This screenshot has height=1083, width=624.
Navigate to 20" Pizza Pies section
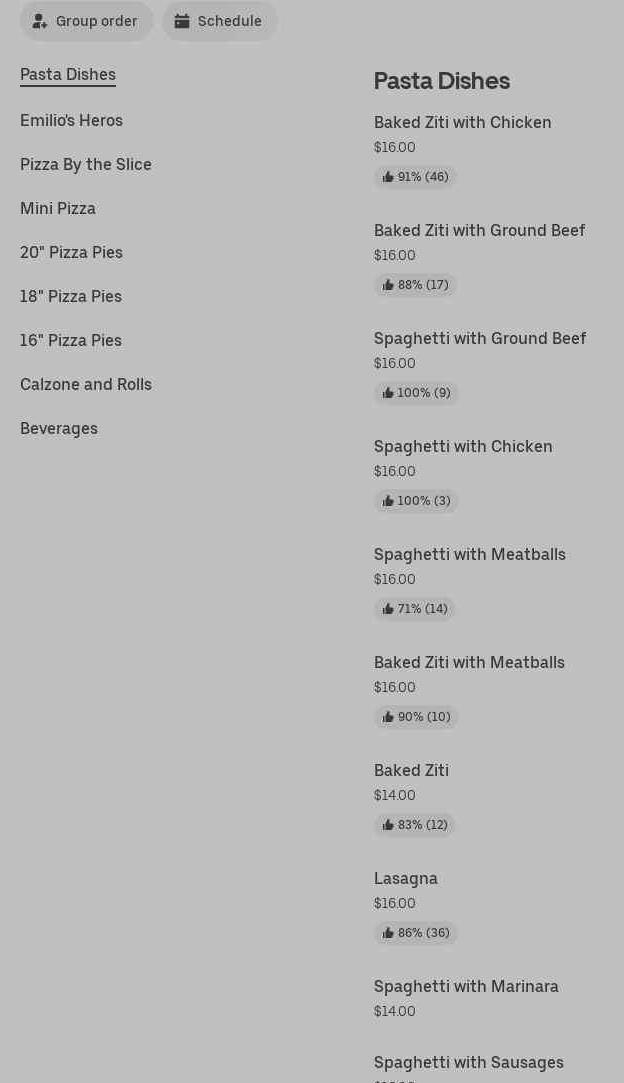tap(71, 252)
